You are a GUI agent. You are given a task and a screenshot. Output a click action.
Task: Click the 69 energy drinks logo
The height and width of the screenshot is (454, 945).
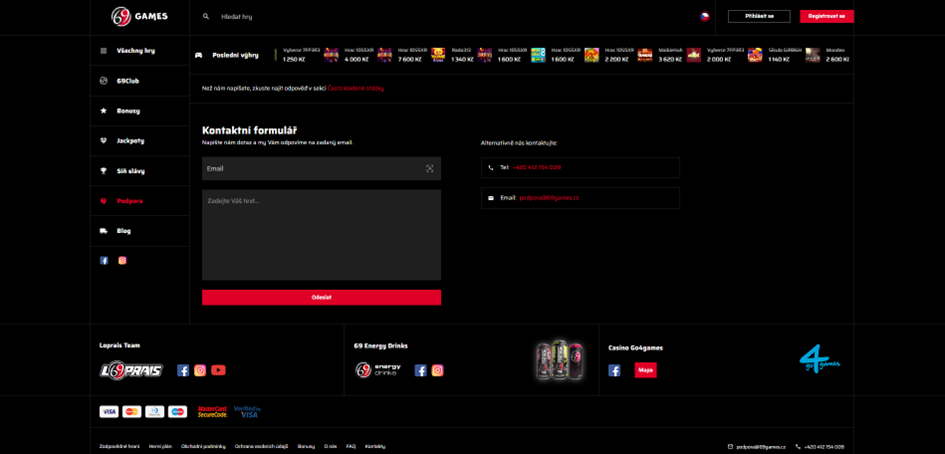point(378,370)
